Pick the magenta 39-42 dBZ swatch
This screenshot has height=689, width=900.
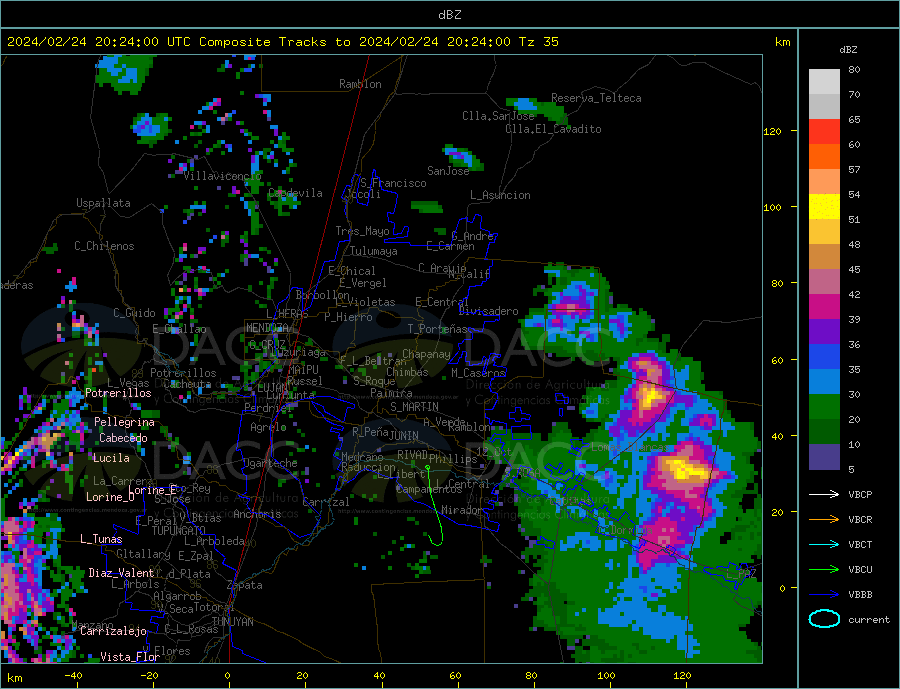(x=824, y=307)
